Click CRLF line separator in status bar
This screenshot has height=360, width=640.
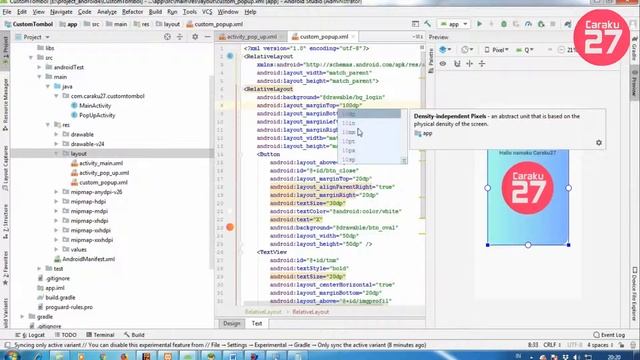(x=553, y=345)
